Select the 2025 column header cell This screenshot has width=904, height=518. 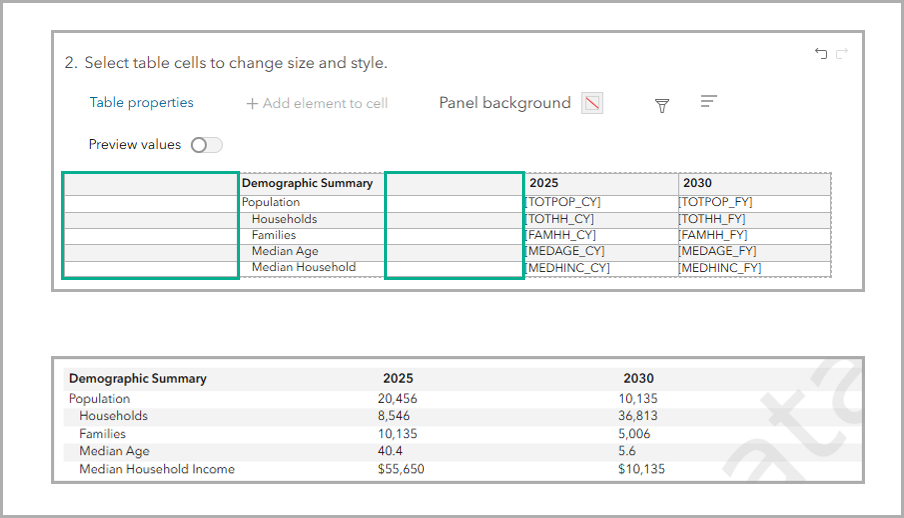pyautogui.click(x=600, y=184)
